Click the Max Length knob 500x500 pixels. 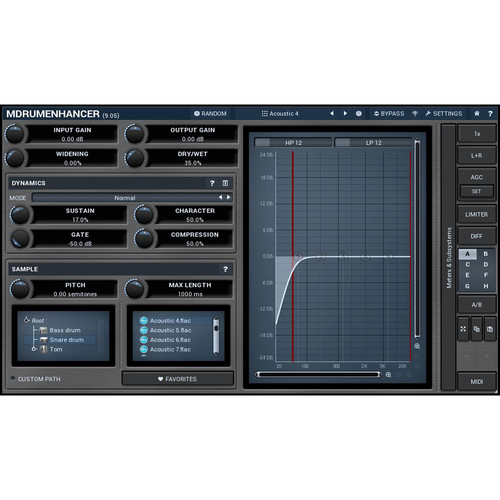coord(135,289)
